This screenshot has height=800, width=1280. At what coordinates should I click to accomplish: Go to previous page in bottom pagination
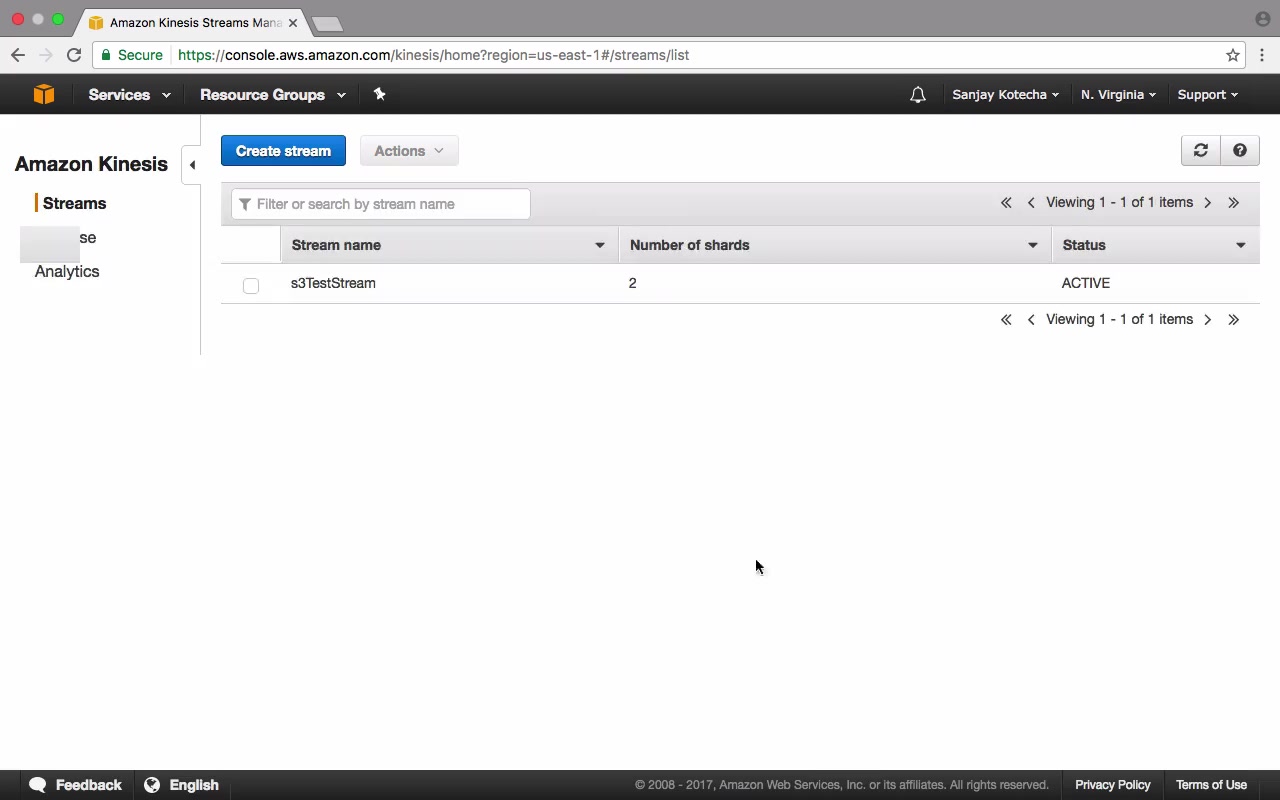point(1031,320)
